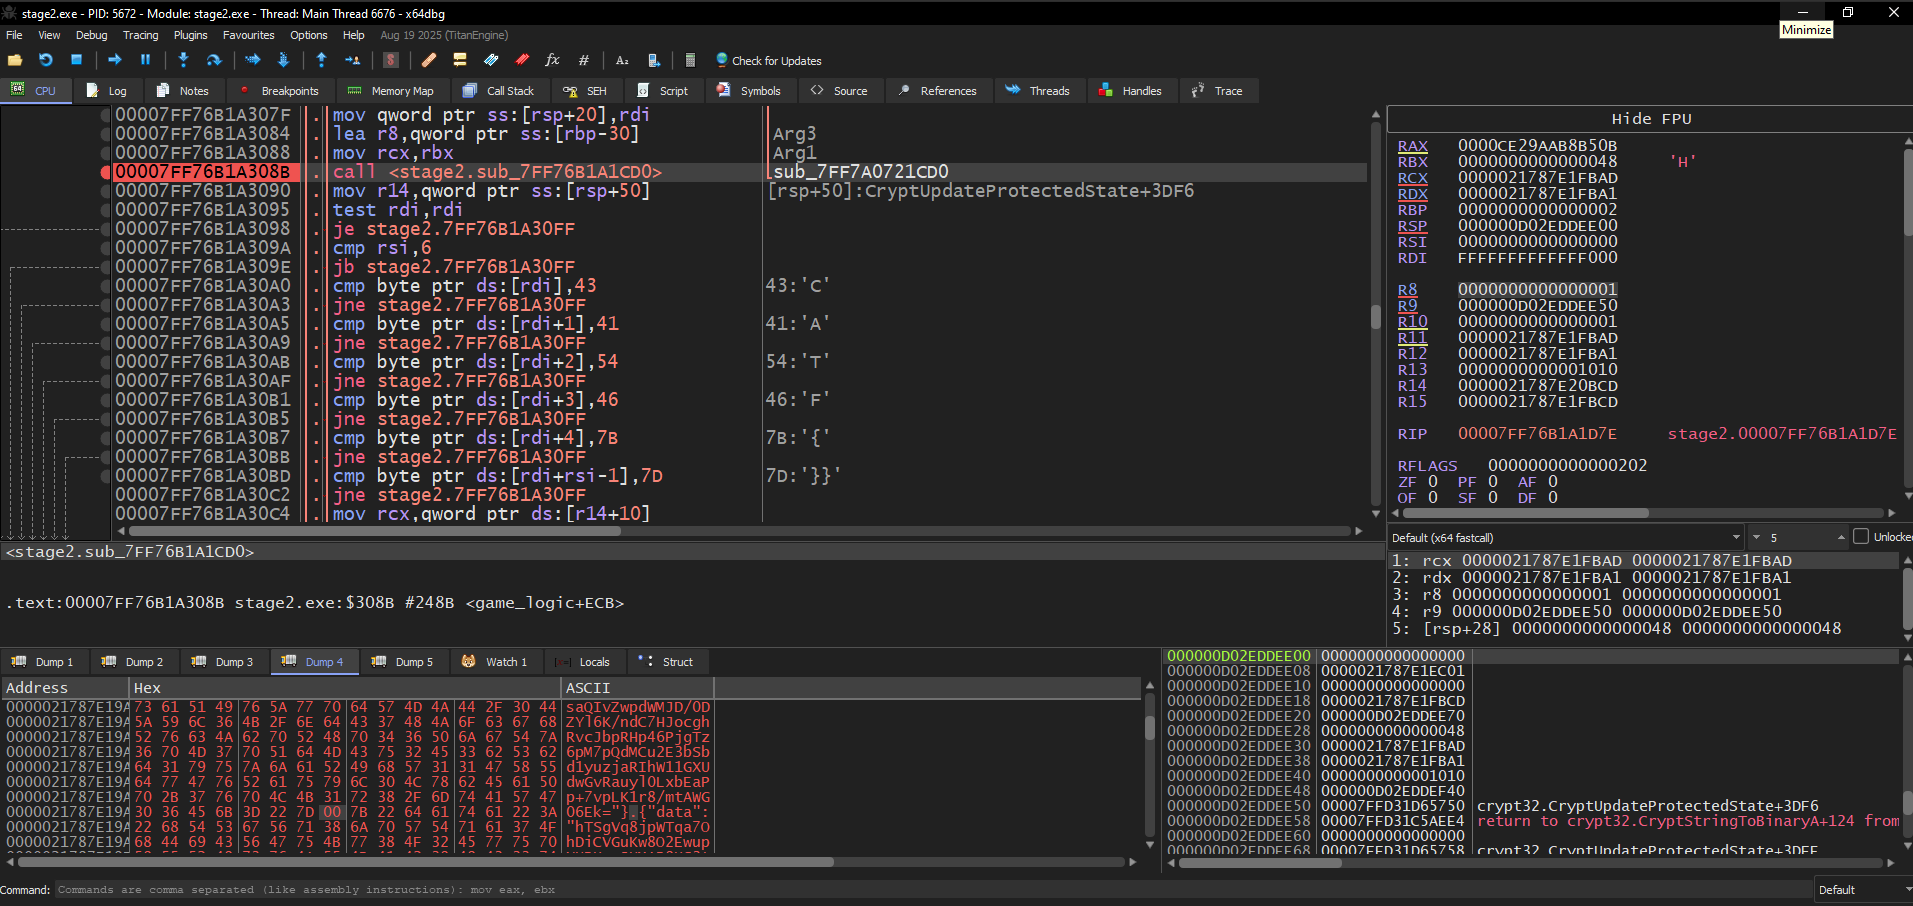Click the RAX register label
Image resolution: width=1913 pixels, height=906 pixels.
[1412, 146]
